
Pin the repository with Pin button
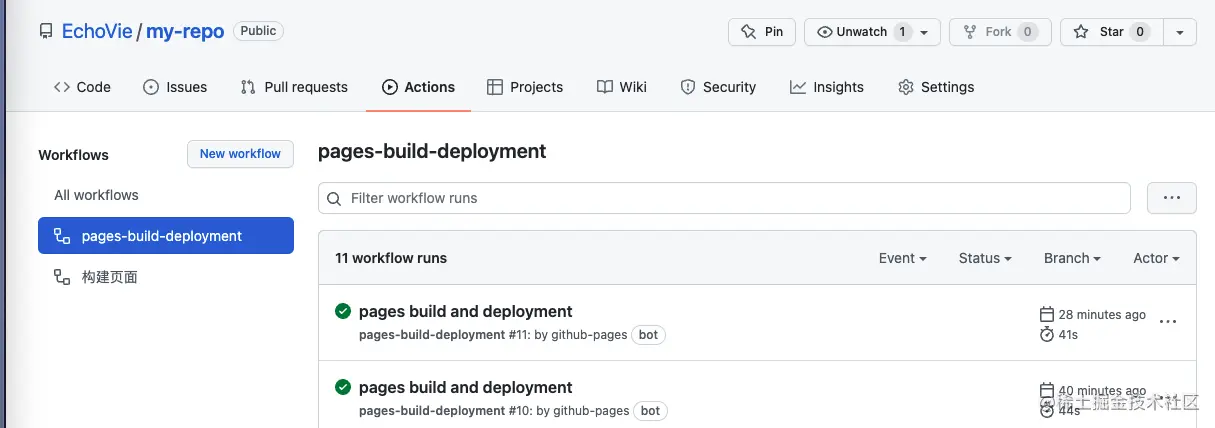point(762,32)
